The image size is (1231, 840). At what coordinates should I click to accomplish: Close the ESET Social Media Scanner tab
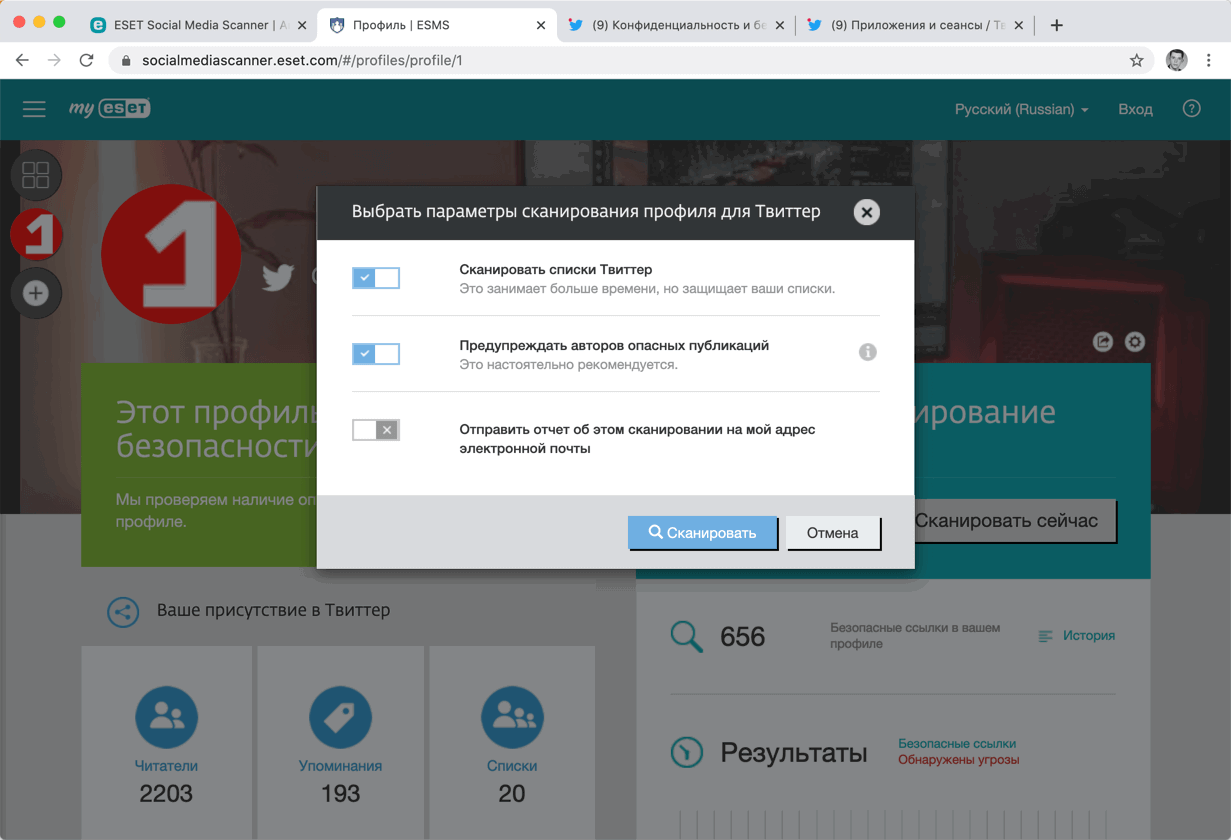302,25
